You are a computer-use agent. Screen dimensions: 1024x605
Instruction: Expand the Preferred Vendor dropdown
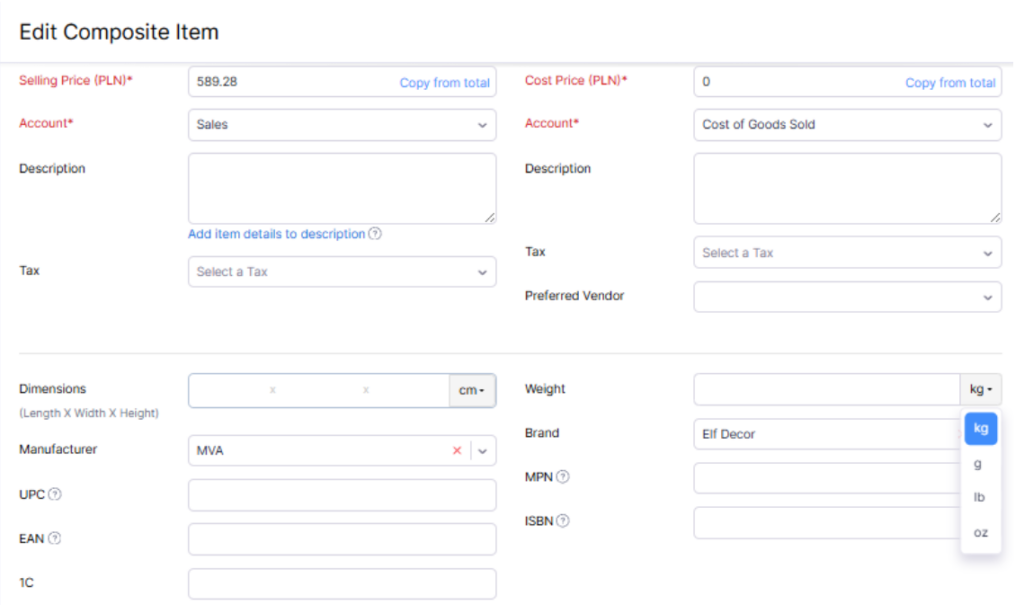(847, 297)
